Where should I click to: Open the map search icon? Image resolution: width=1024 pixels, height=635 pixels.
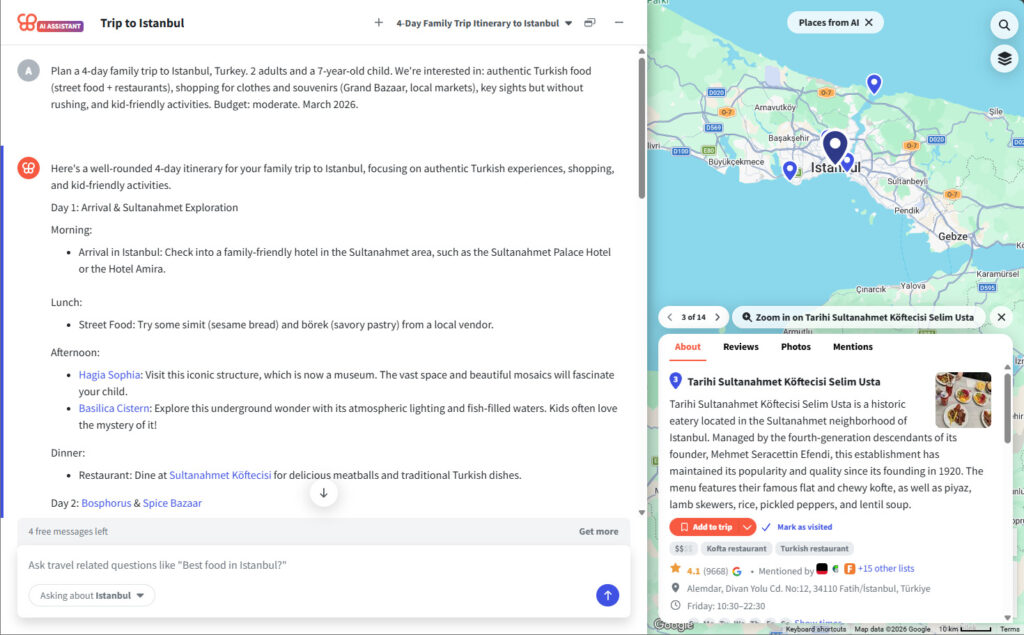(1005, 25)
